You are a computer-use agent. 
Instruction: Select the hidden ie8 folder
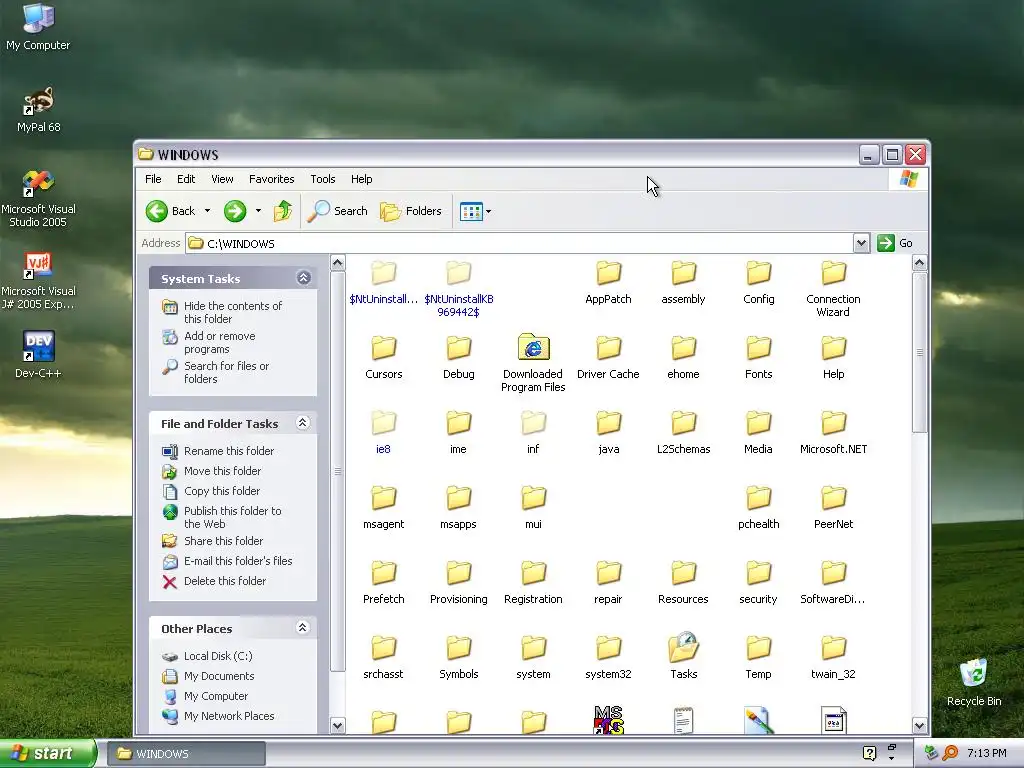coord(383,432)
